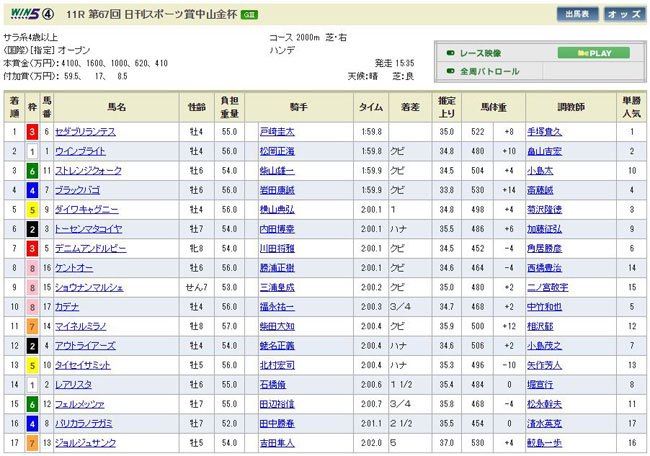This screenshot has height=456, width=650.
Task: Open horse link ブラックバゴ
Action: [x=76, y=190]
